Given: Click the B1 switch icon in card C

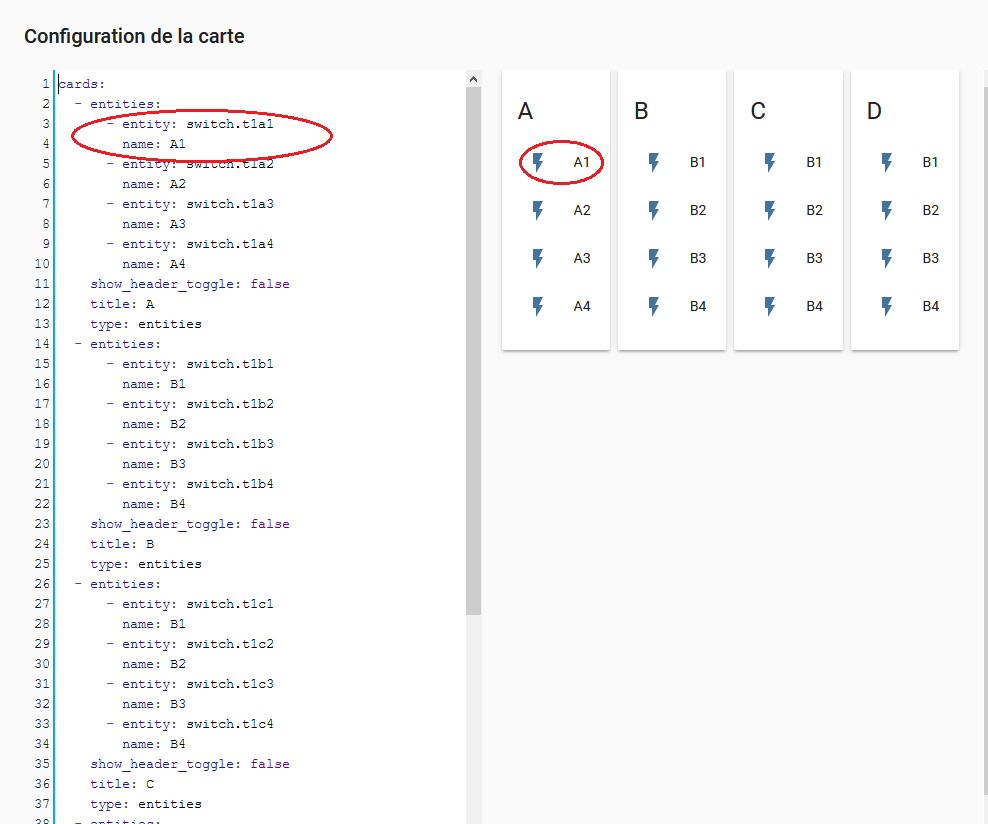Looking at the screenshot, I should coord(769,162).
